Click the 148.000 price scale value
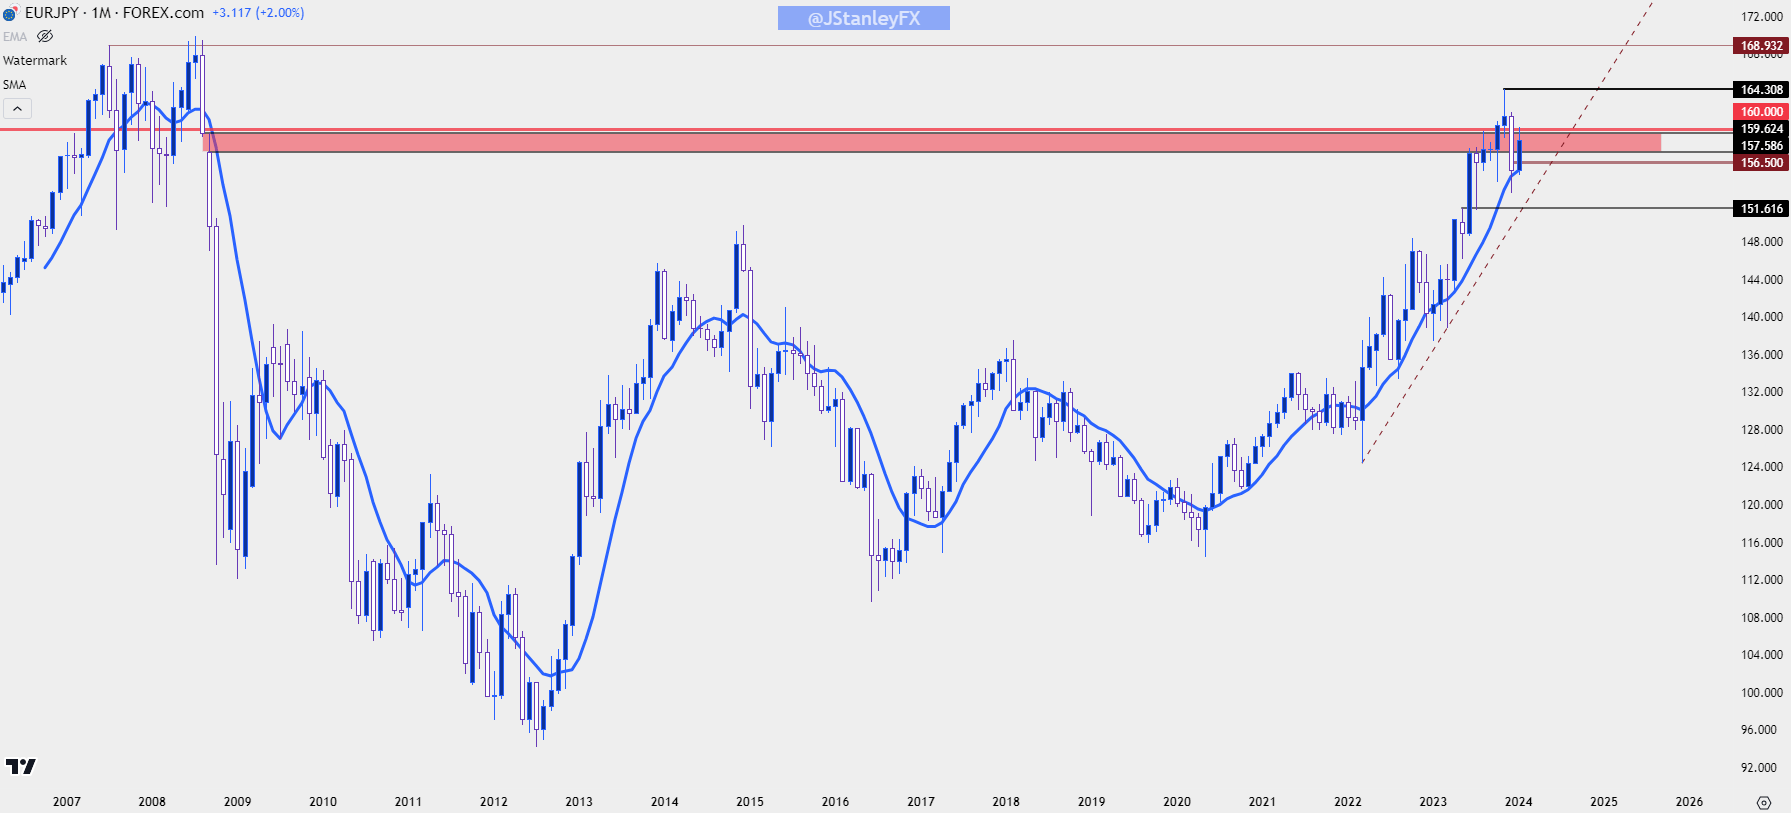1791x813 pixels. (1761, 242)
